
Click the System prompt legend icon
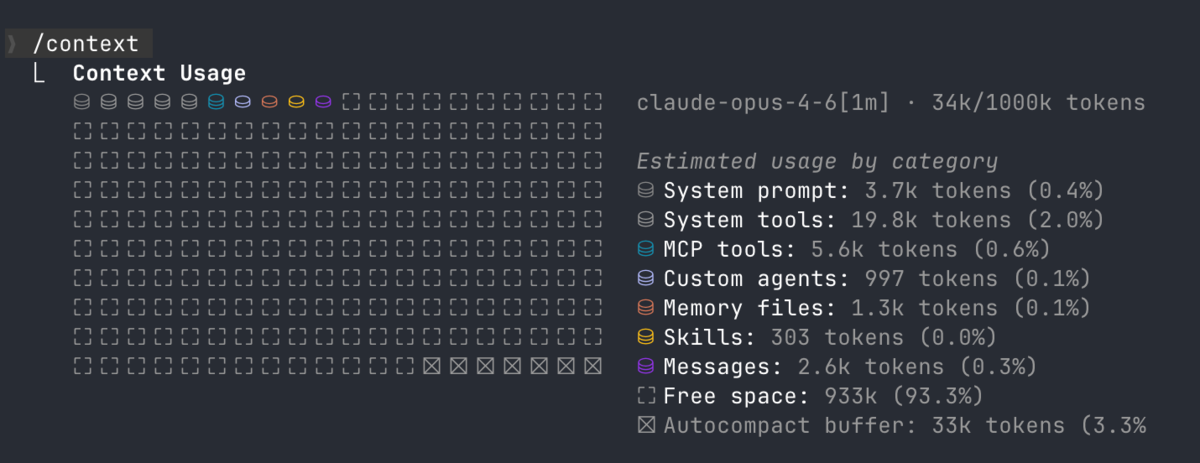tap(646, 190)
